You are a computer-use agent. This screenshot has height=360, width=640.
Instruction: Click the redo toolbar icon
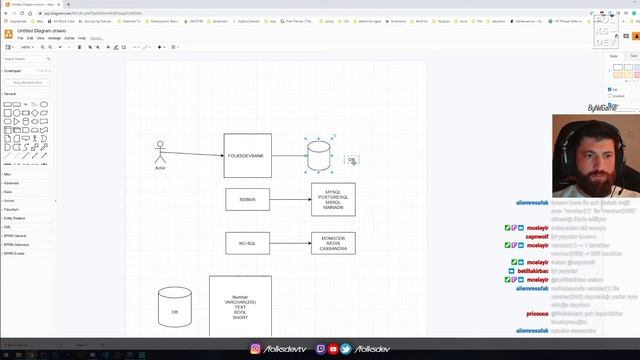tap(69, 47)
